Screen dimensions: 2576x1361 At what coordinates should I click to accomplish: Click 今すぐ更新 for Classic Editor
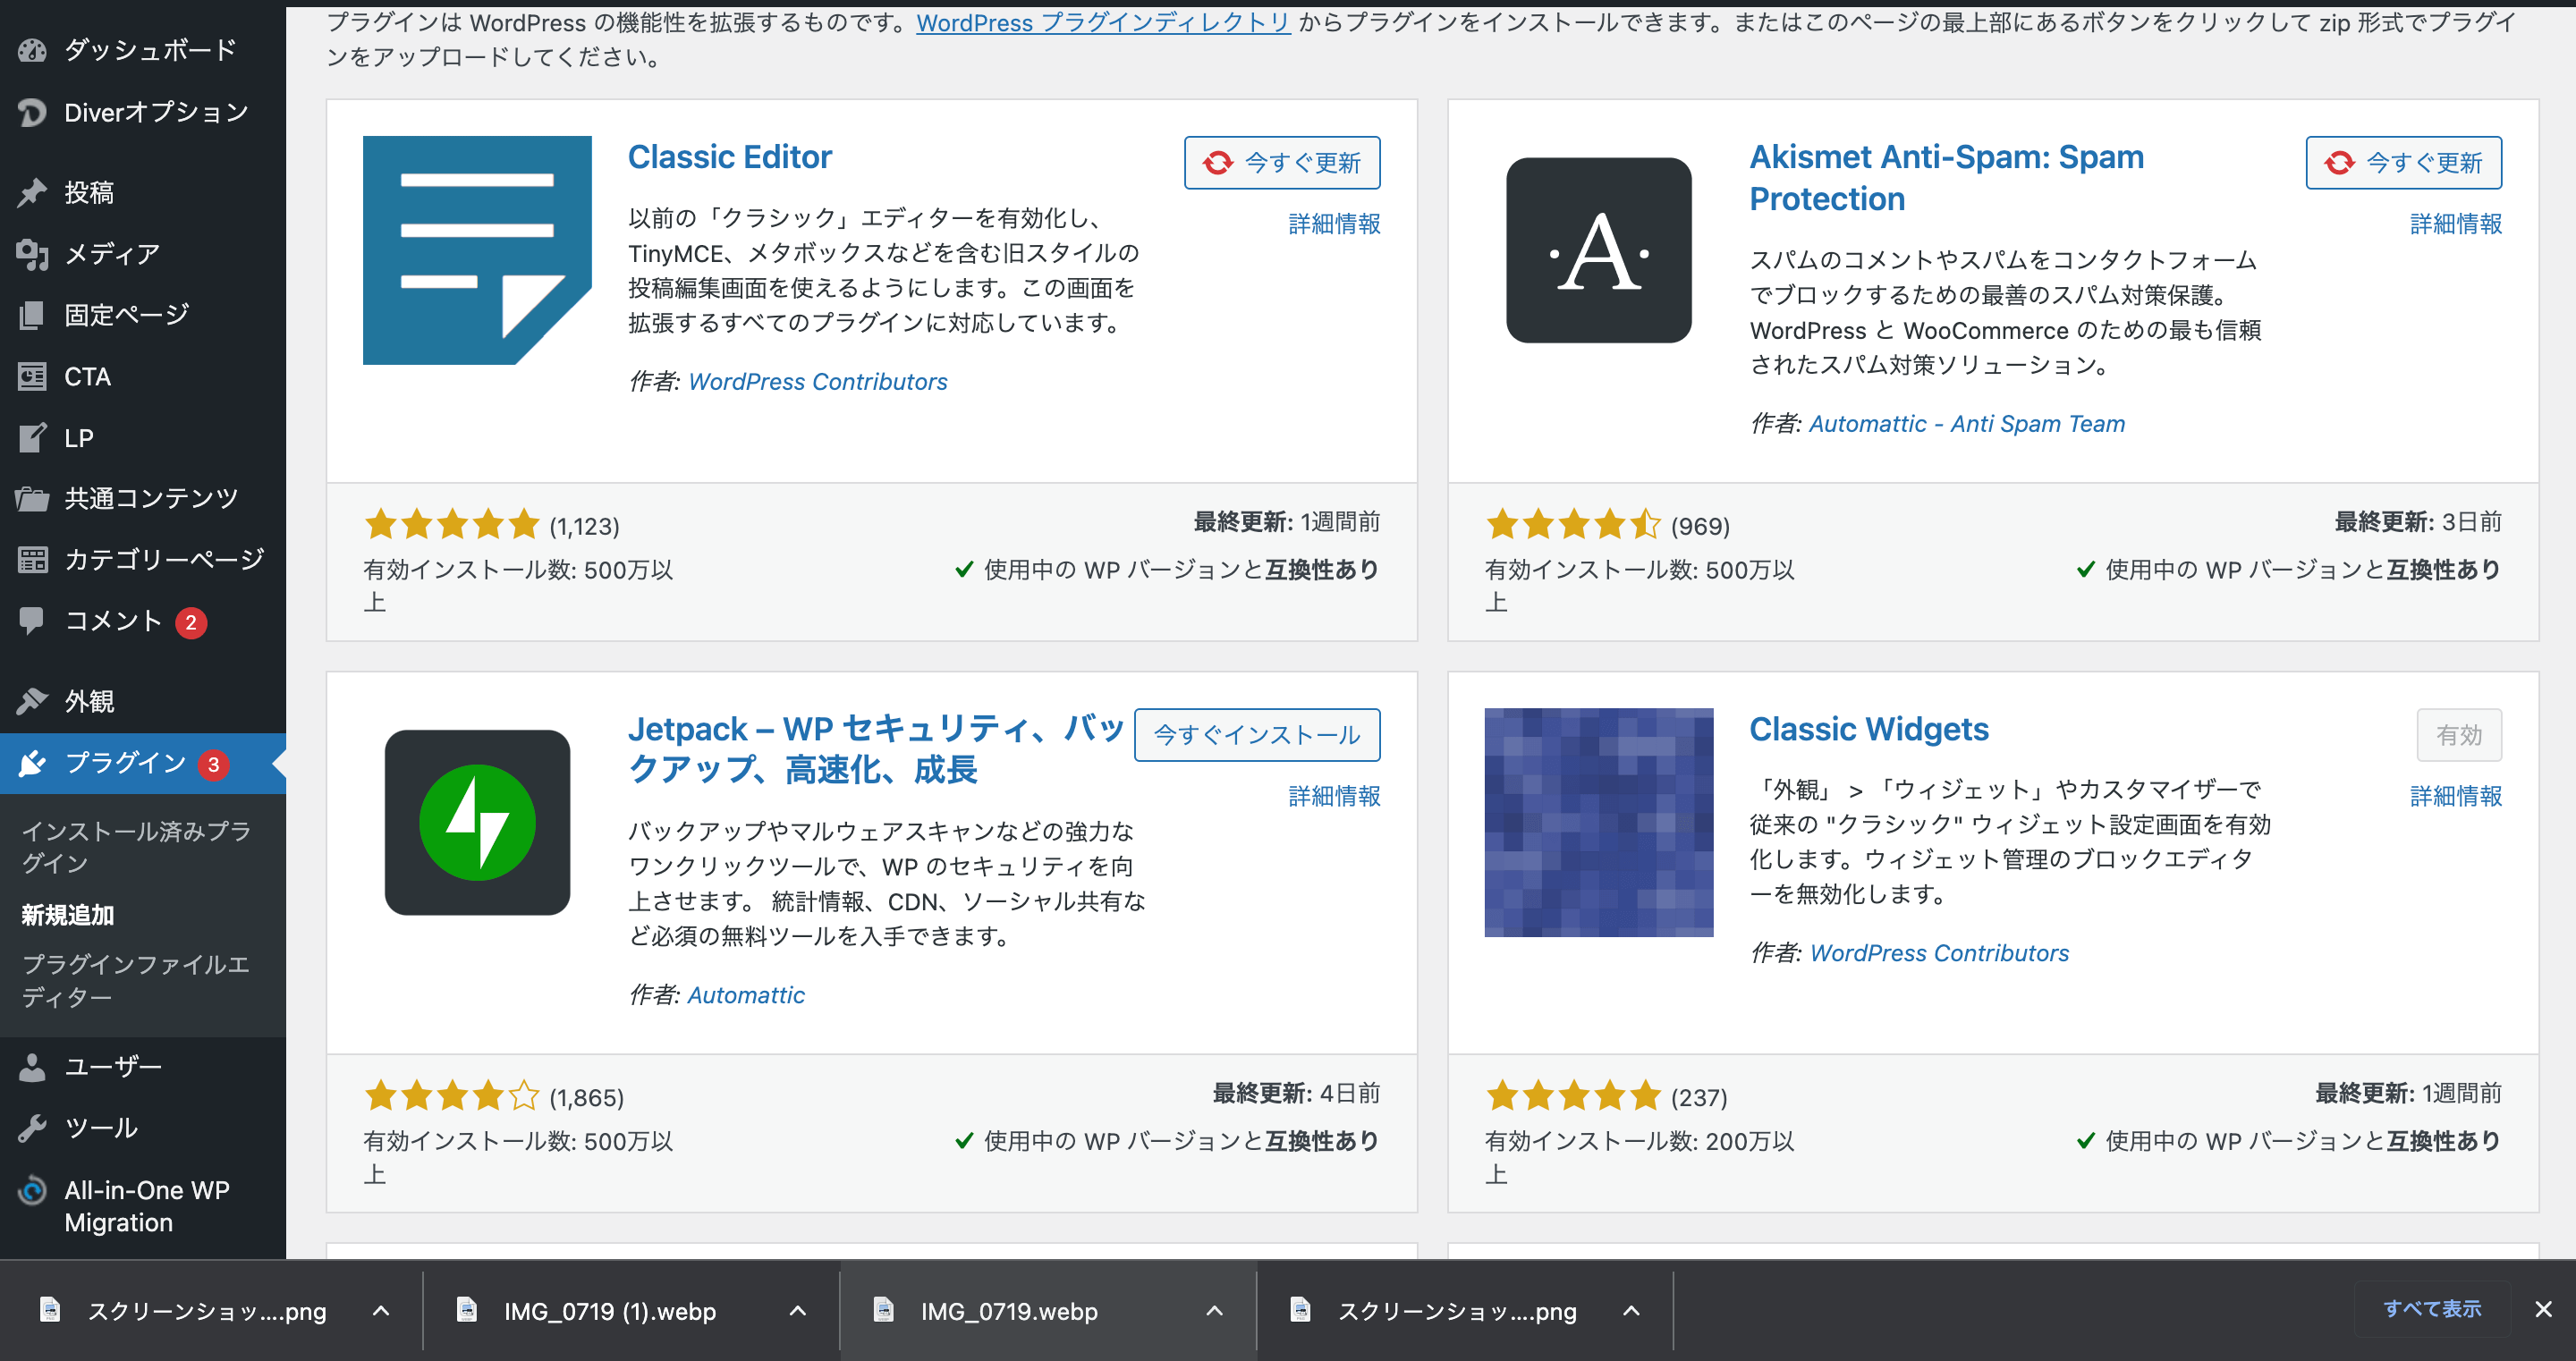coord(1282,162)
